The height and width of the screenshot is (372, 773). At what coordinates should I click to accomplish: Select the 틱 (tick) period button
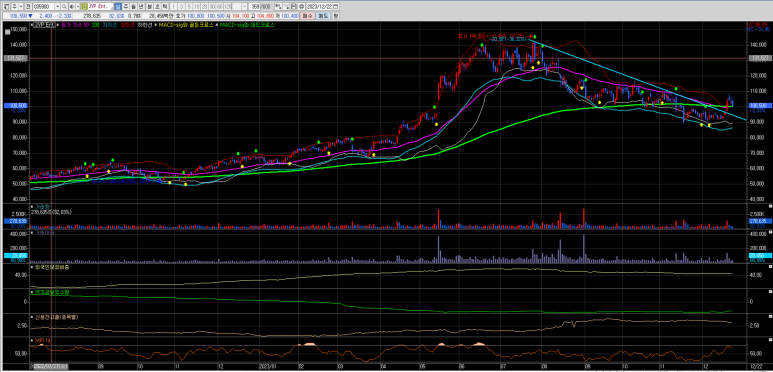pos(165,6)
